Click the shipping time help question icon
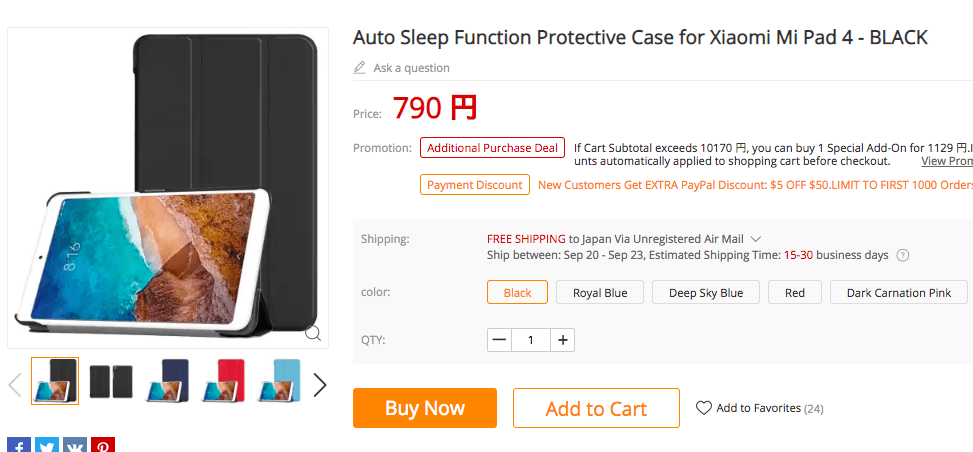This screenshot has width=973, height=452. (903, 255)
